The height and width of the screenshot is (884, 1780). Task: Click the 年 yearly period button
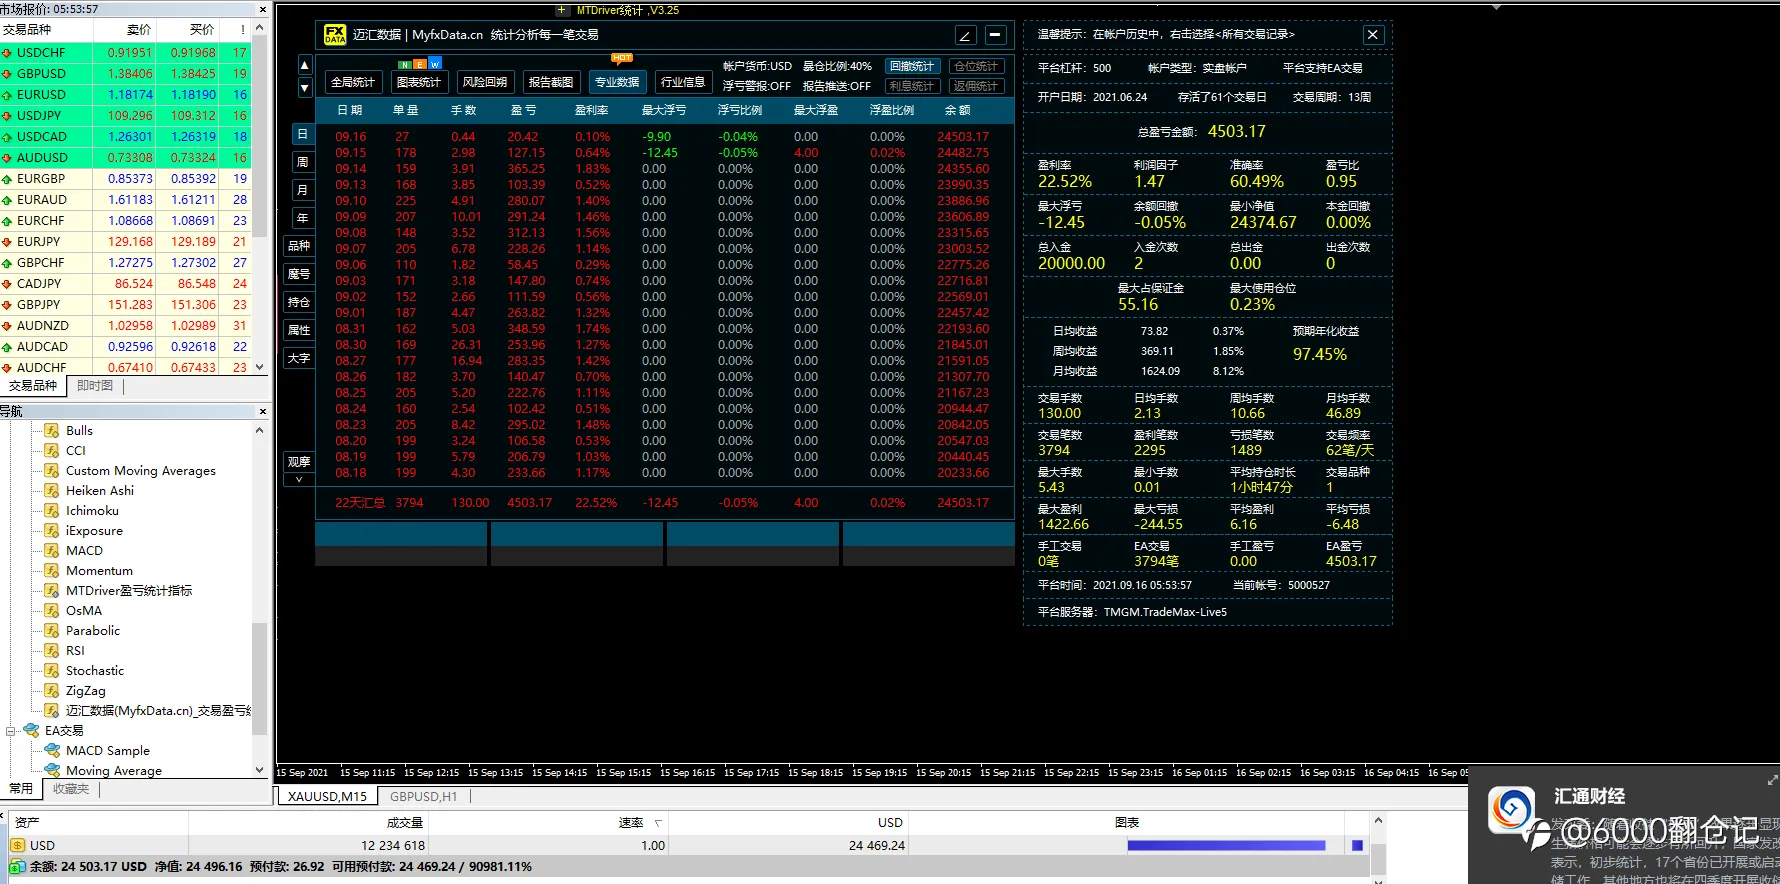[x=302, y=218]
